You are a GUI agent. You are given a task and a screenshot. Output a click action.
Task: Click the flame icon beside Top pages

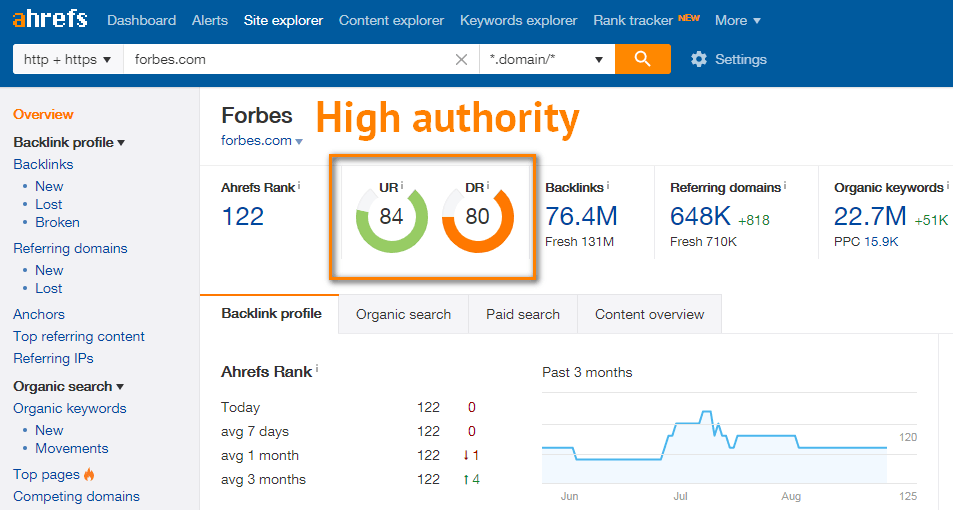[x=89, y=474]
